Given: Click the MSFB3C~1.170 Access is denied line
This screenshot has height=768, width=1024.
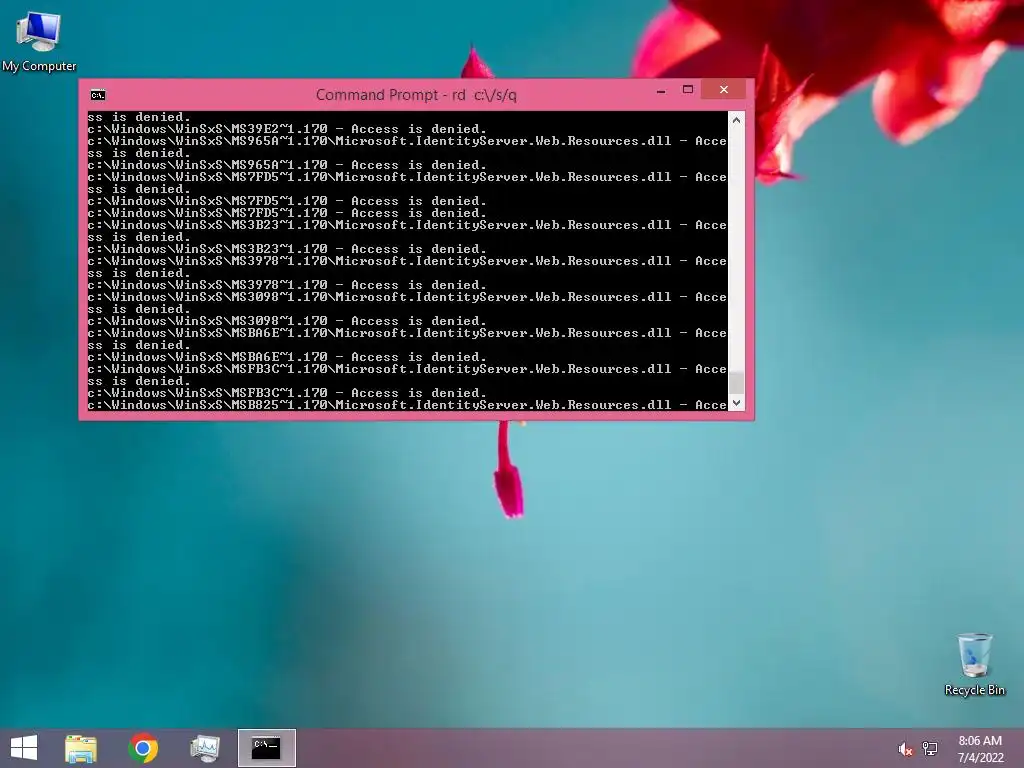Looking at the screenshot, I should point(287,392).
